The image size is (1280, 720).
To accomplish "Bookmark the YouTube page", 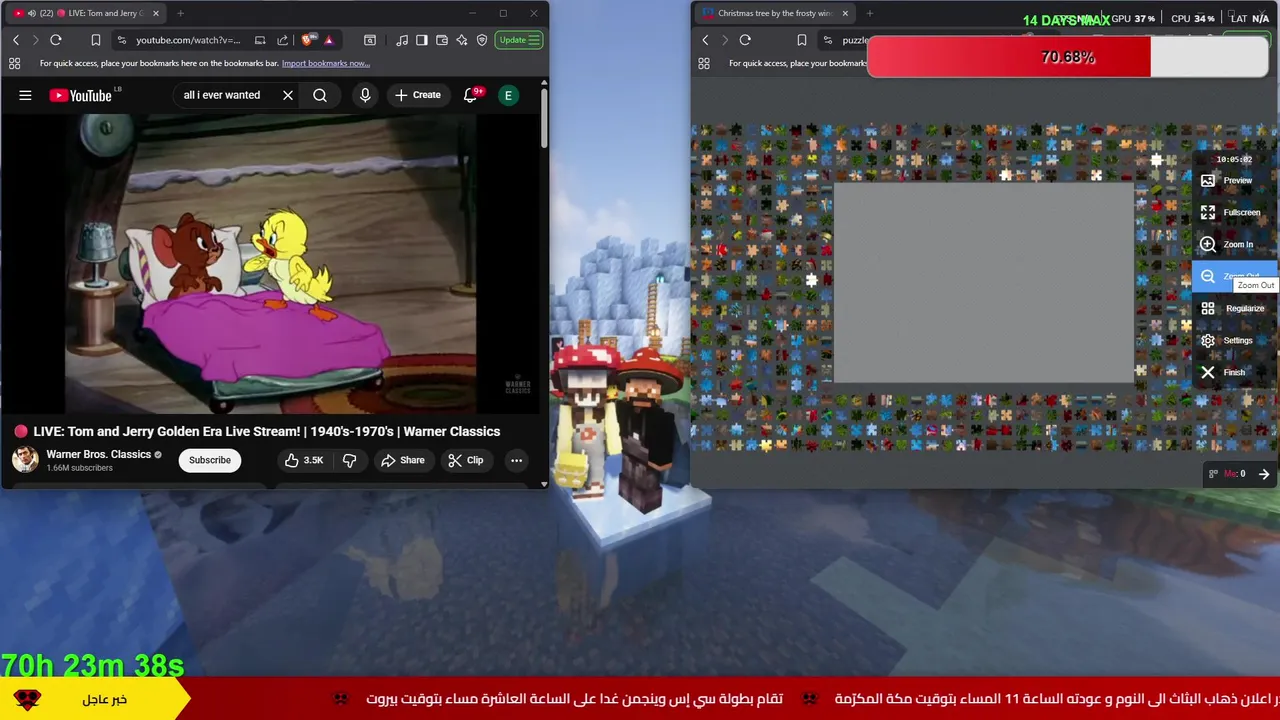I will point(95,40).
